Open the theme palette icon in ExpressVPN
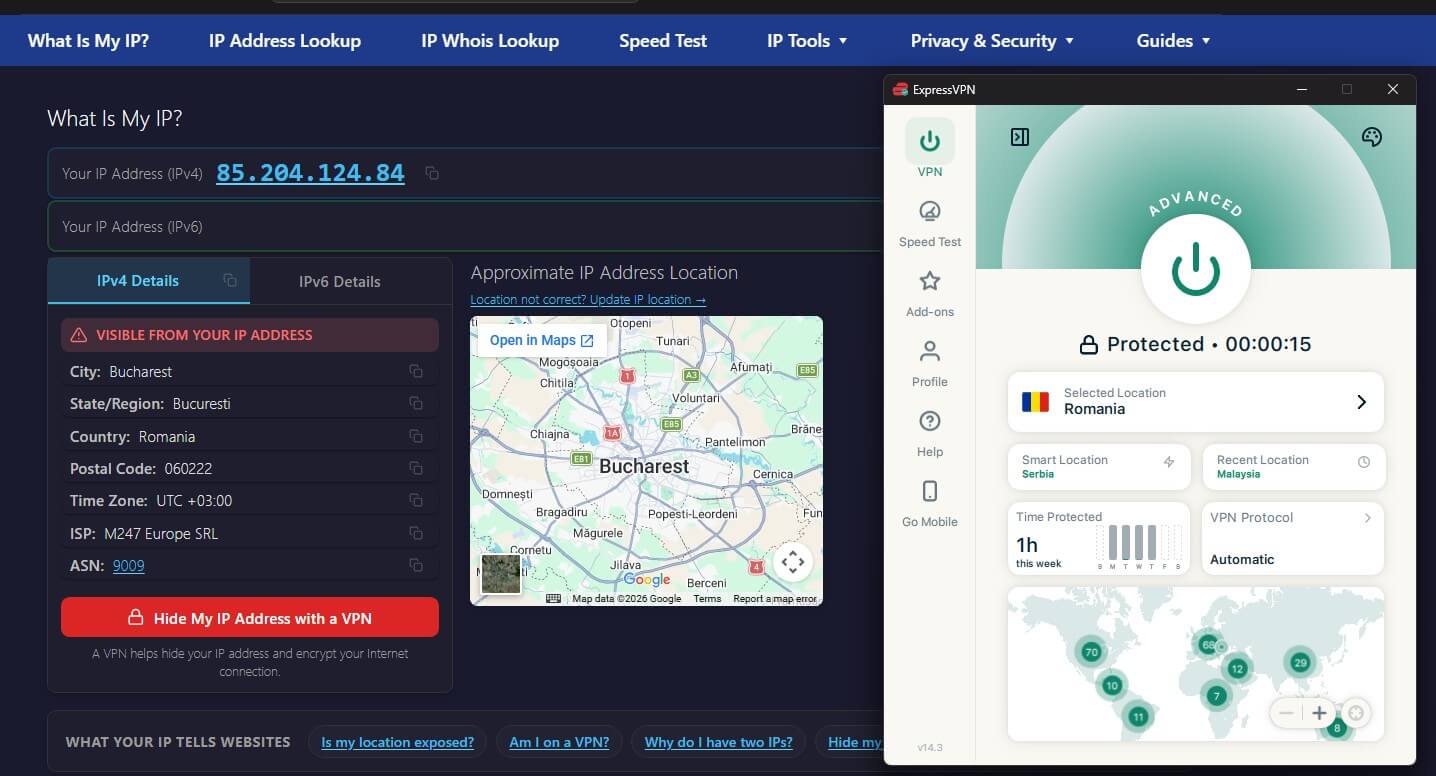Image resolution: width=1436 pixels, height=776 pixels. (x=1372, y=137)
